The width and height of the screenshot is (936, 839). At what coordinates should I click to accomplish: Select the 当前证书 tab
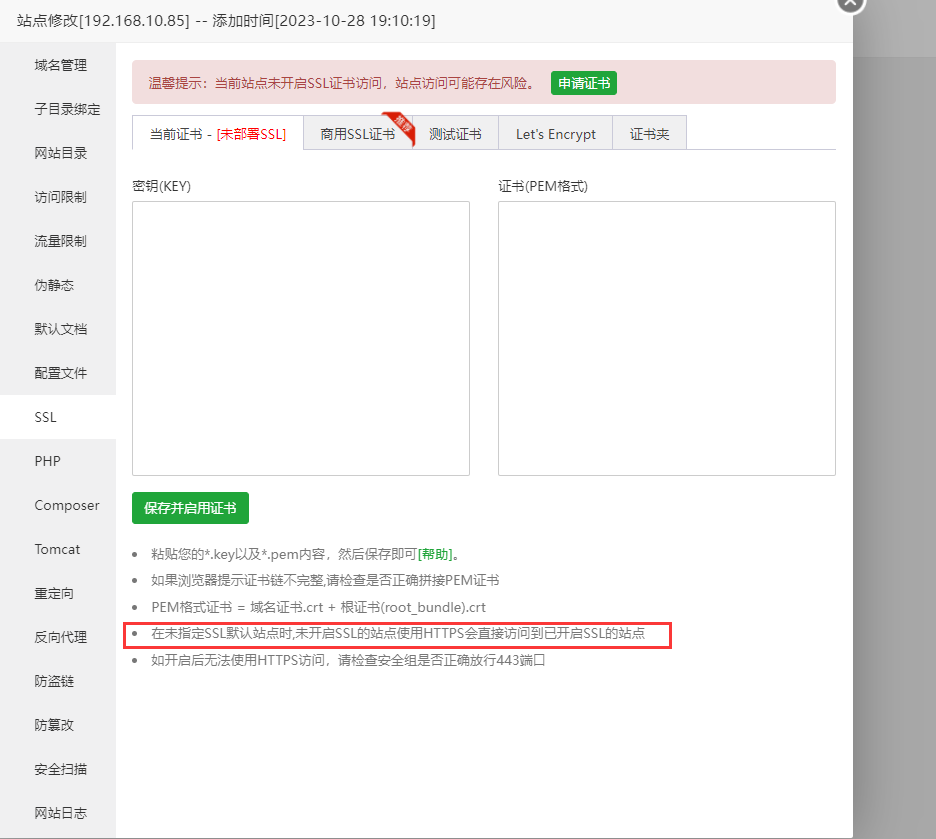tap(218, 134)
